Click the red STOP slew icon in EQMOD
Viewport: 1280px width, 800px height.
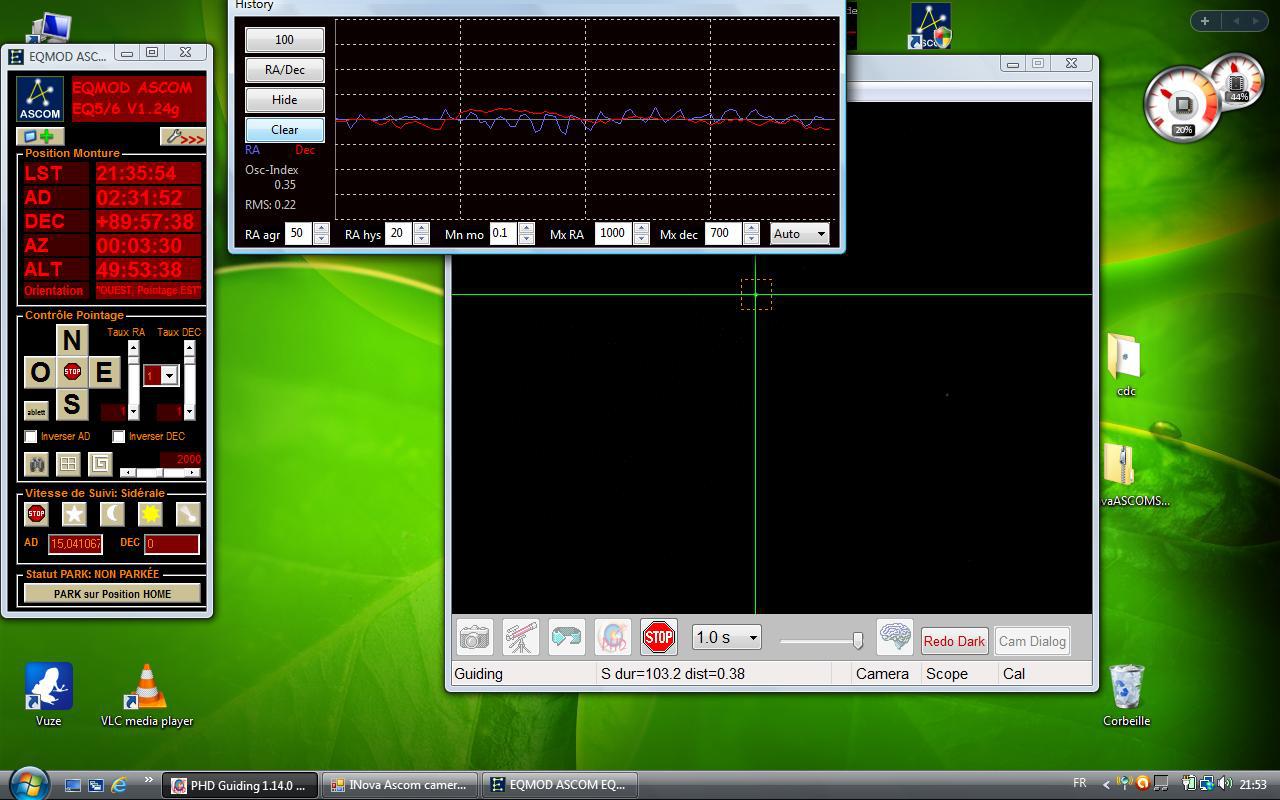[72, 372]
